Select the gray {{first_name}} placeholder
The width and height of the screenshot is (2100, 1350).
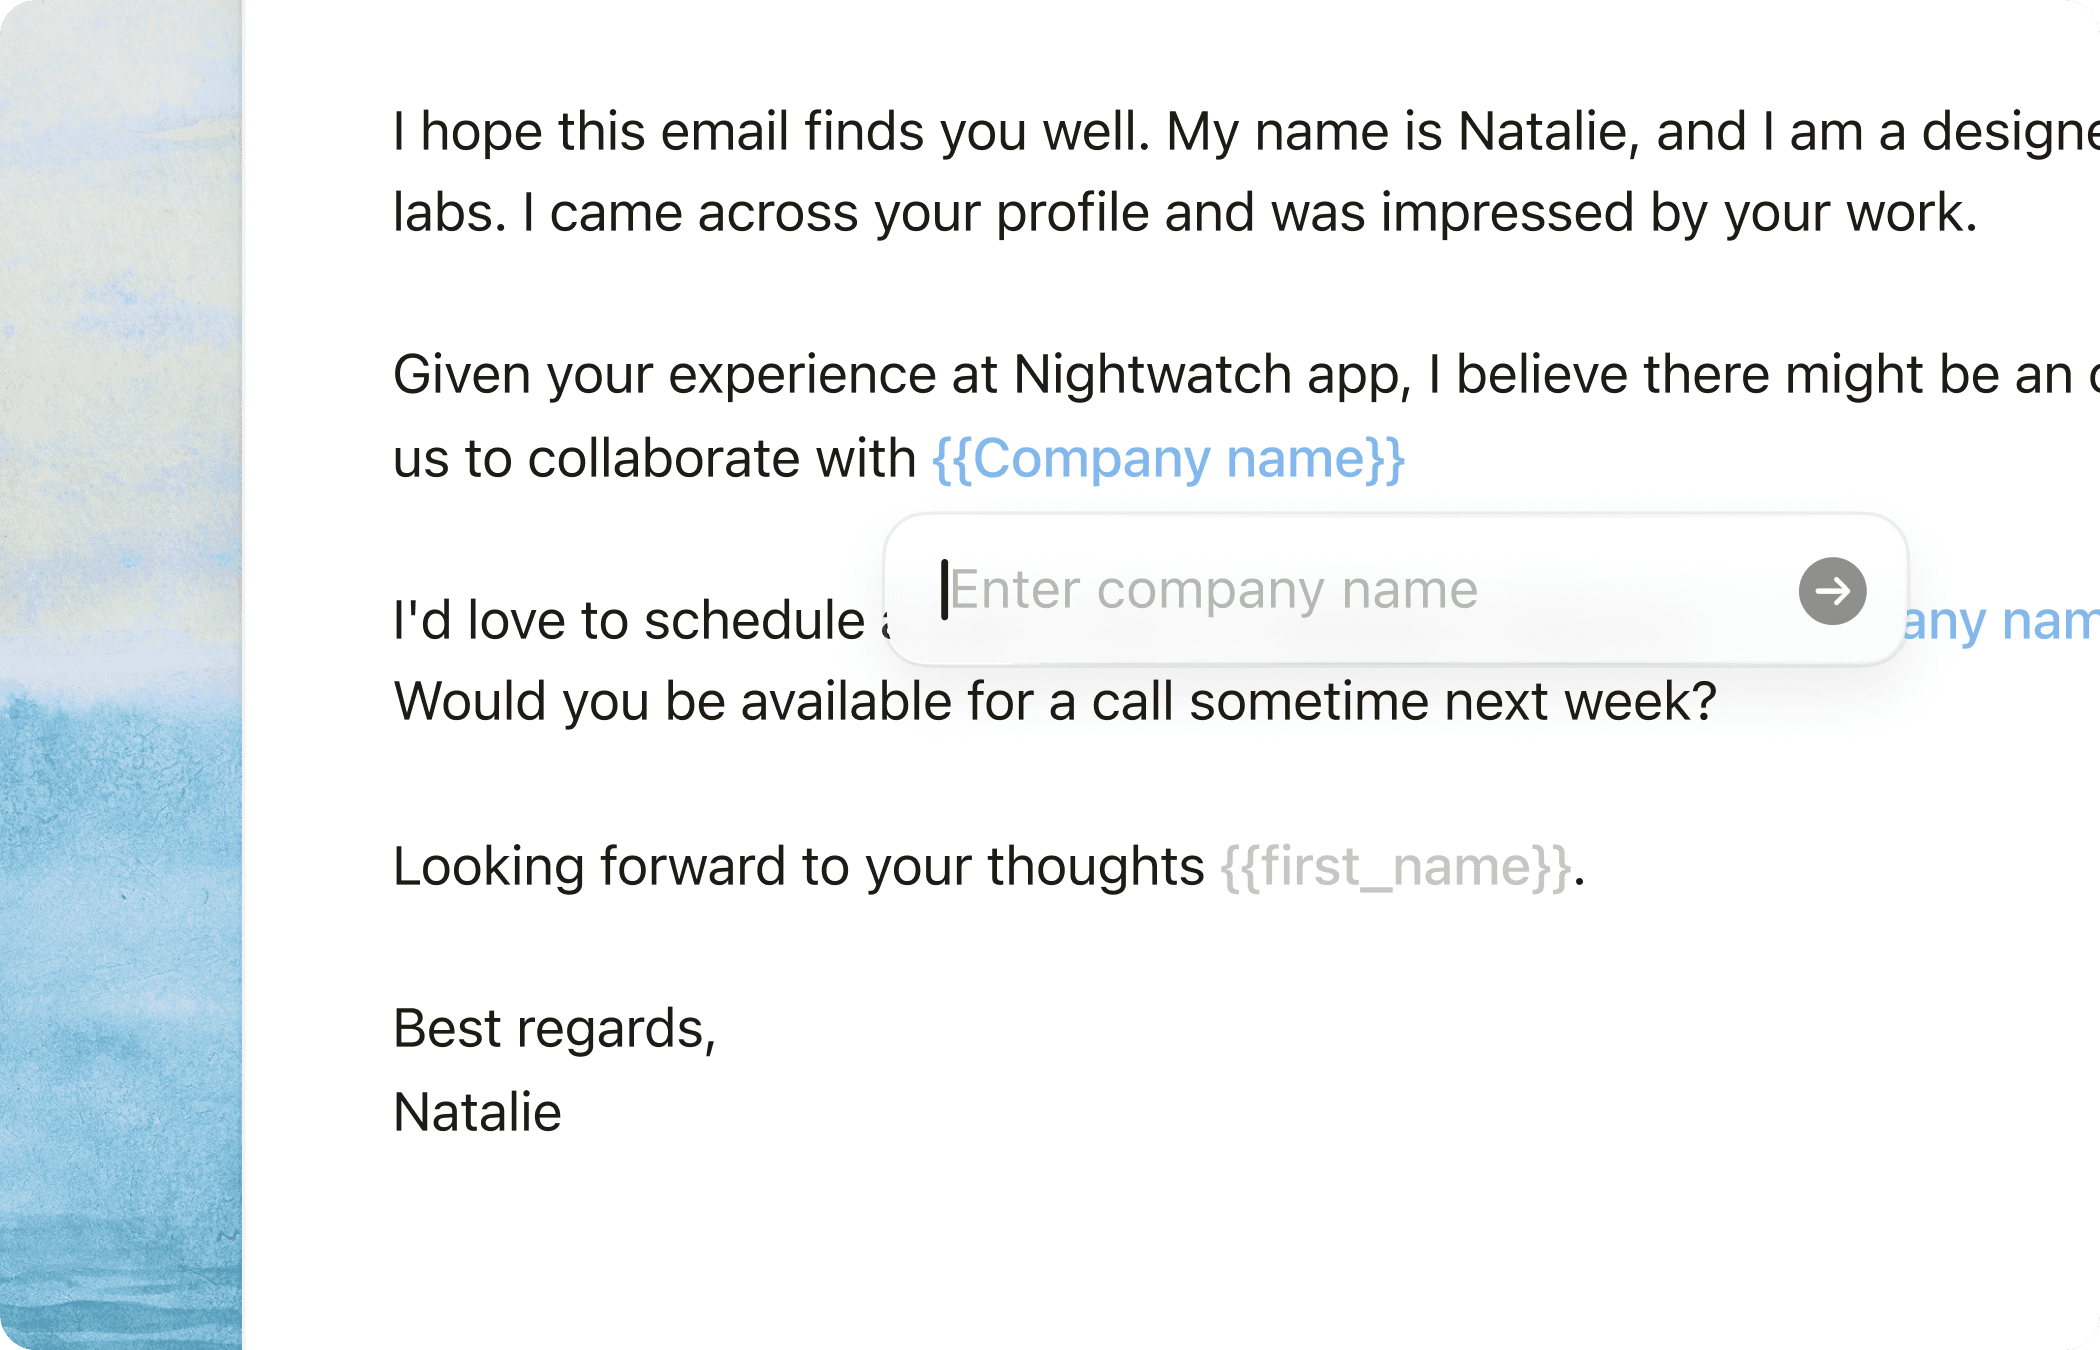click(1396, 867)
